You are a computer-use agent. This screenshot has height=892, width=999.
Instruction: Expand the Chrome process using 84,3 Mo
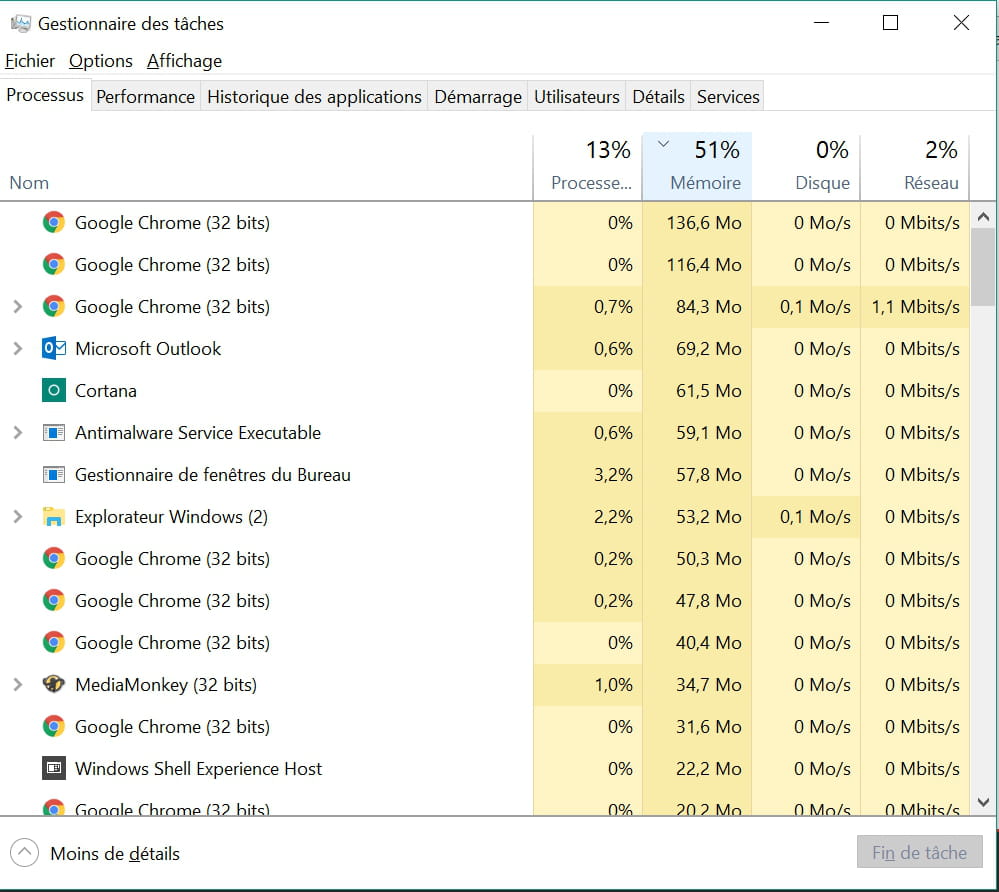(18, 306)
